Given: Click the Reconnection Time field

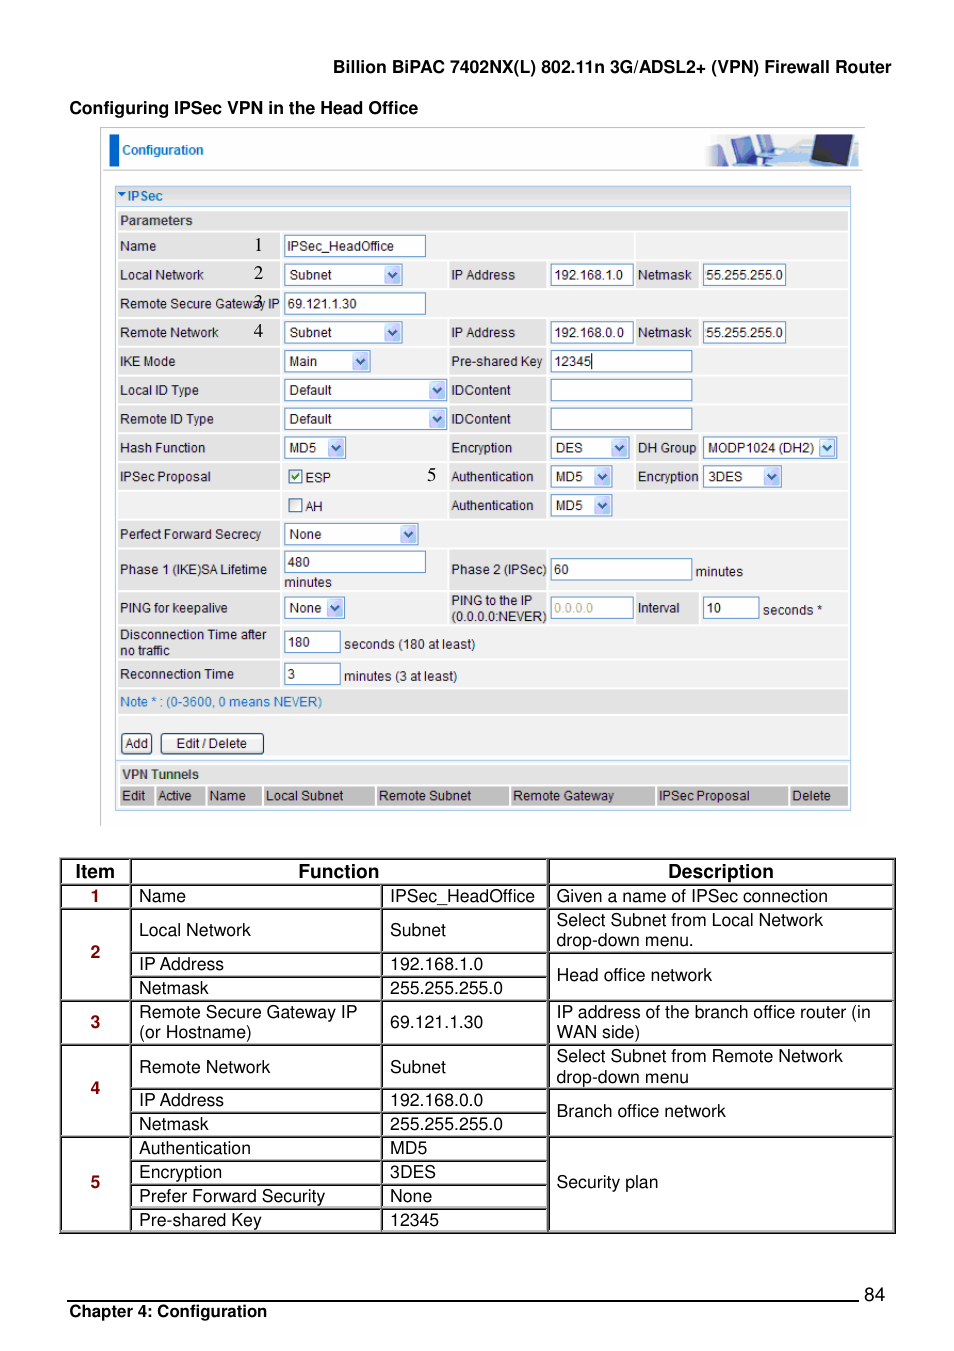Looking at the screenshot, I should (312, 675).
